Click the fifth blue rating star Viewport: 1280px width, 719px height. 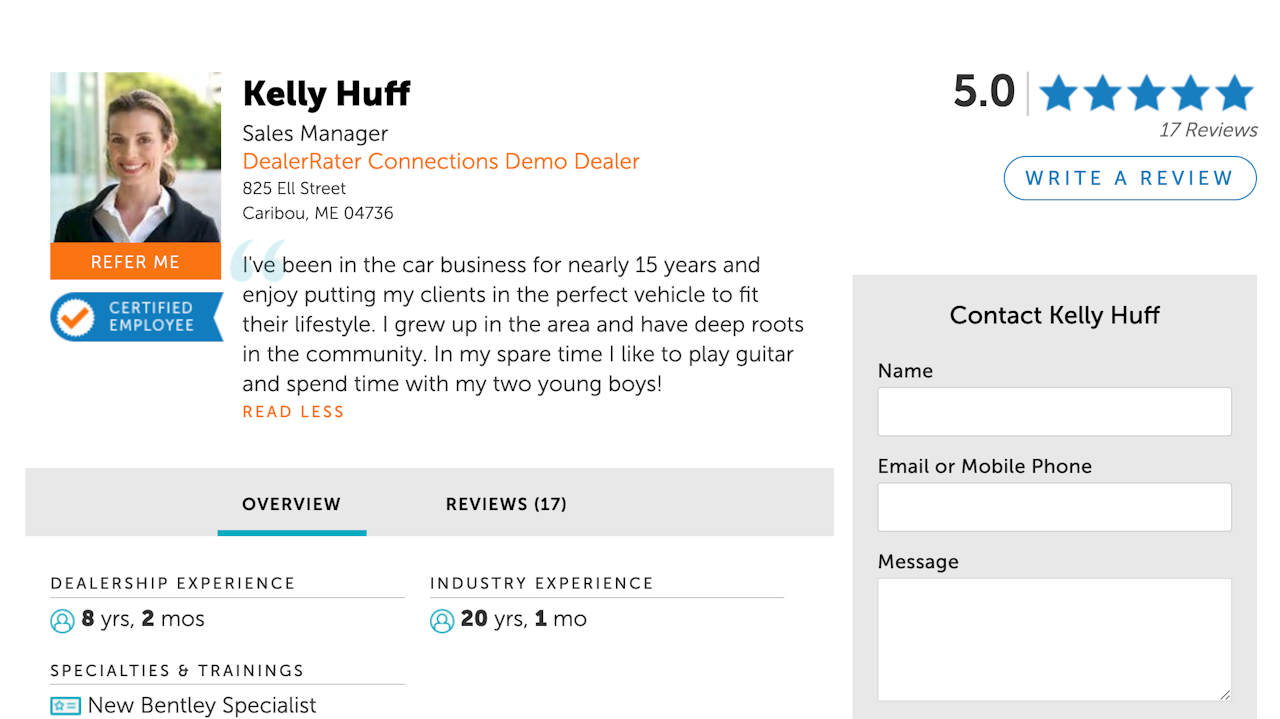tap(1234, 94)
